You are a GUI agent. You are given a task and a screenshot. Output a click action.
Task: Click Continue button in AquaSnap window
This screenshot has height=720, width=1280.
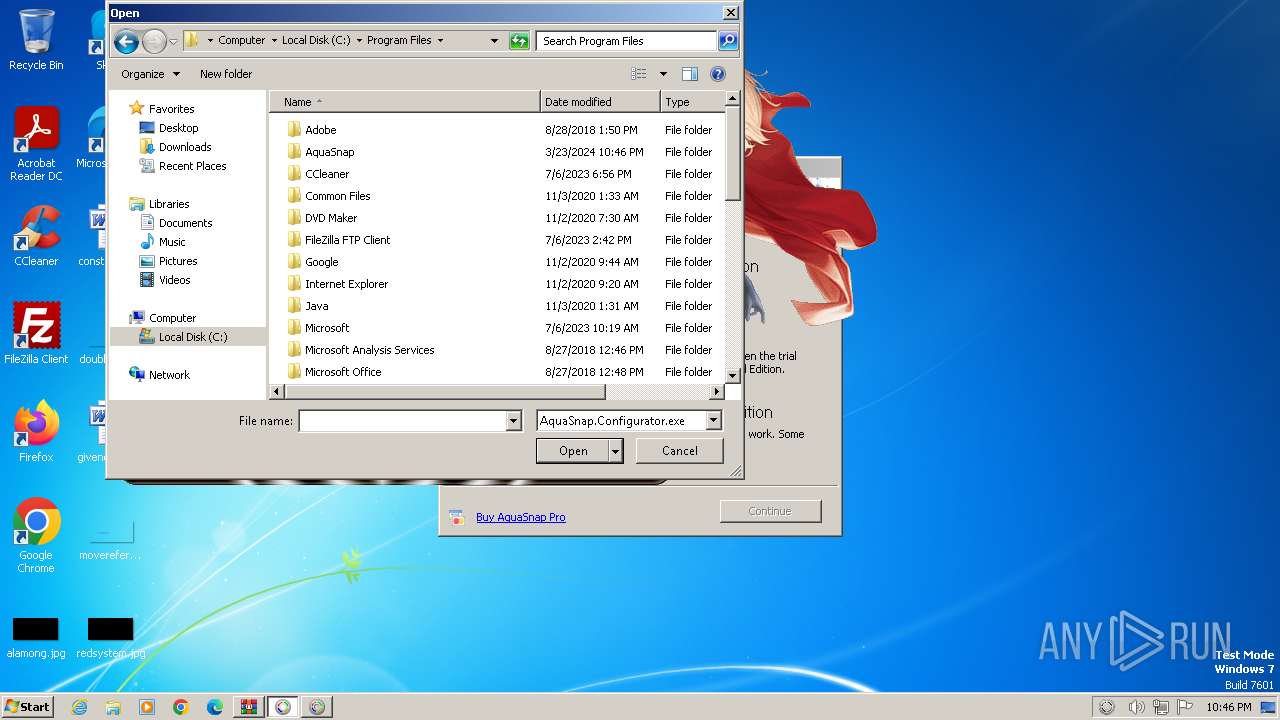pyautogui.click(x=770, y=511)
